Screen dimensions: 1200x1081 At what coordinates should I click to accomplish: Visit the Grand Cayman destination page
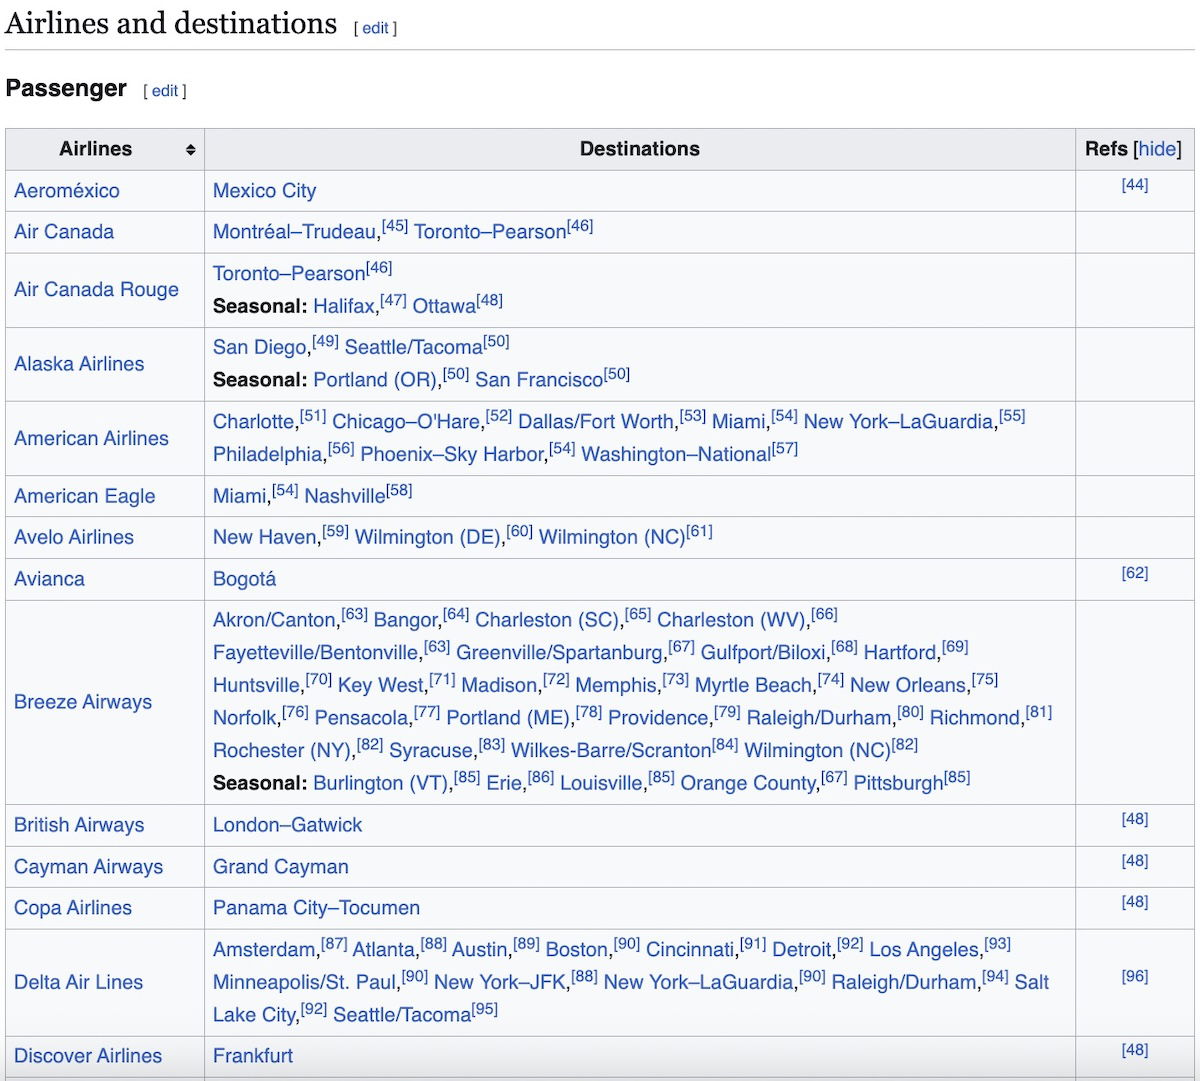pos(280,867)
